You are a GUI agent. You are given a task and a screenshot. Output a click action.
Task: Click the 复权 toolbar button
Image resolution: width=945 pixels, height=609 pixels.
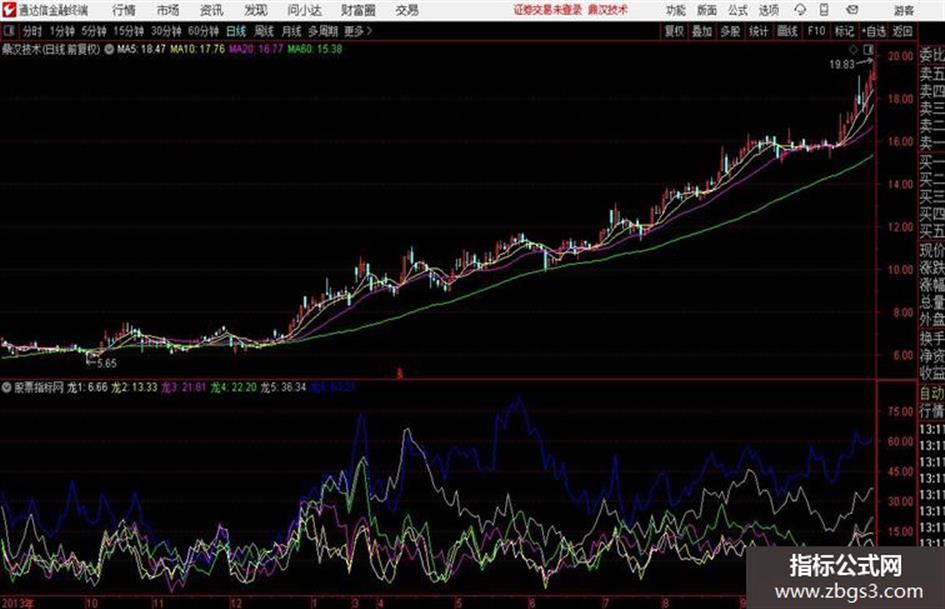[674, 31]
